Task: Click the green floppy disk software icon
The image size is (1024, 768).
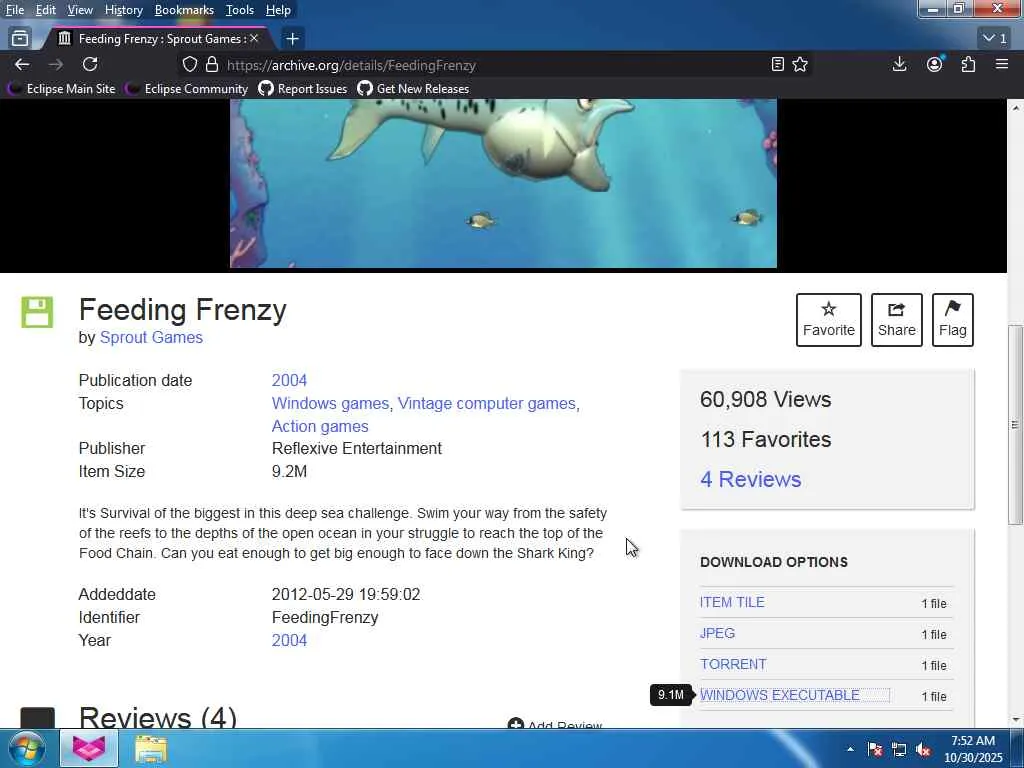Action: 37,312
